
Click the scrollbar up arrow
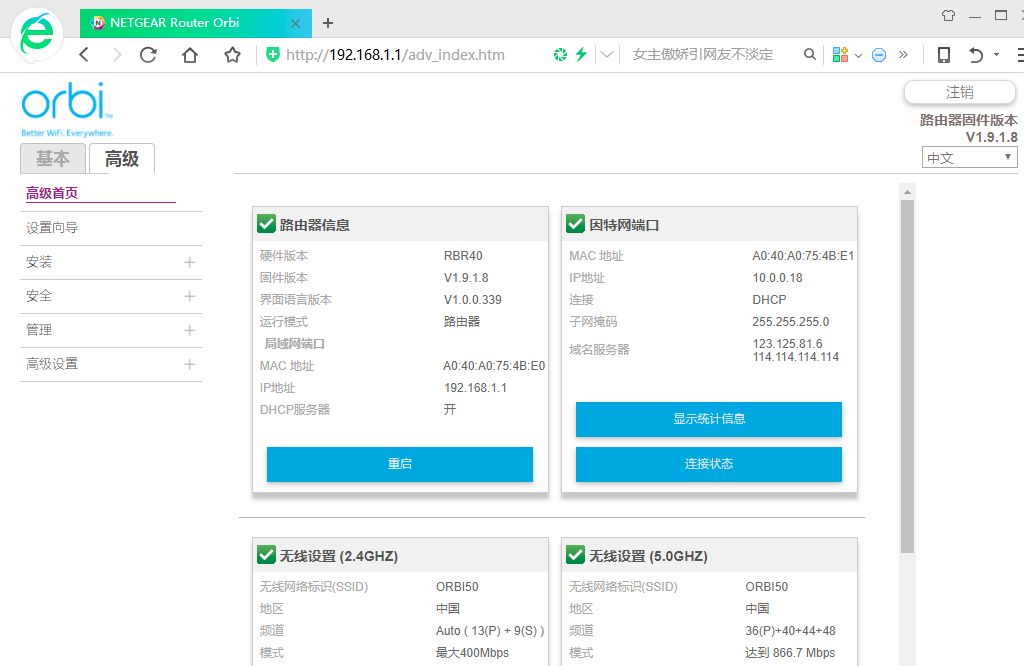[907, 192]
